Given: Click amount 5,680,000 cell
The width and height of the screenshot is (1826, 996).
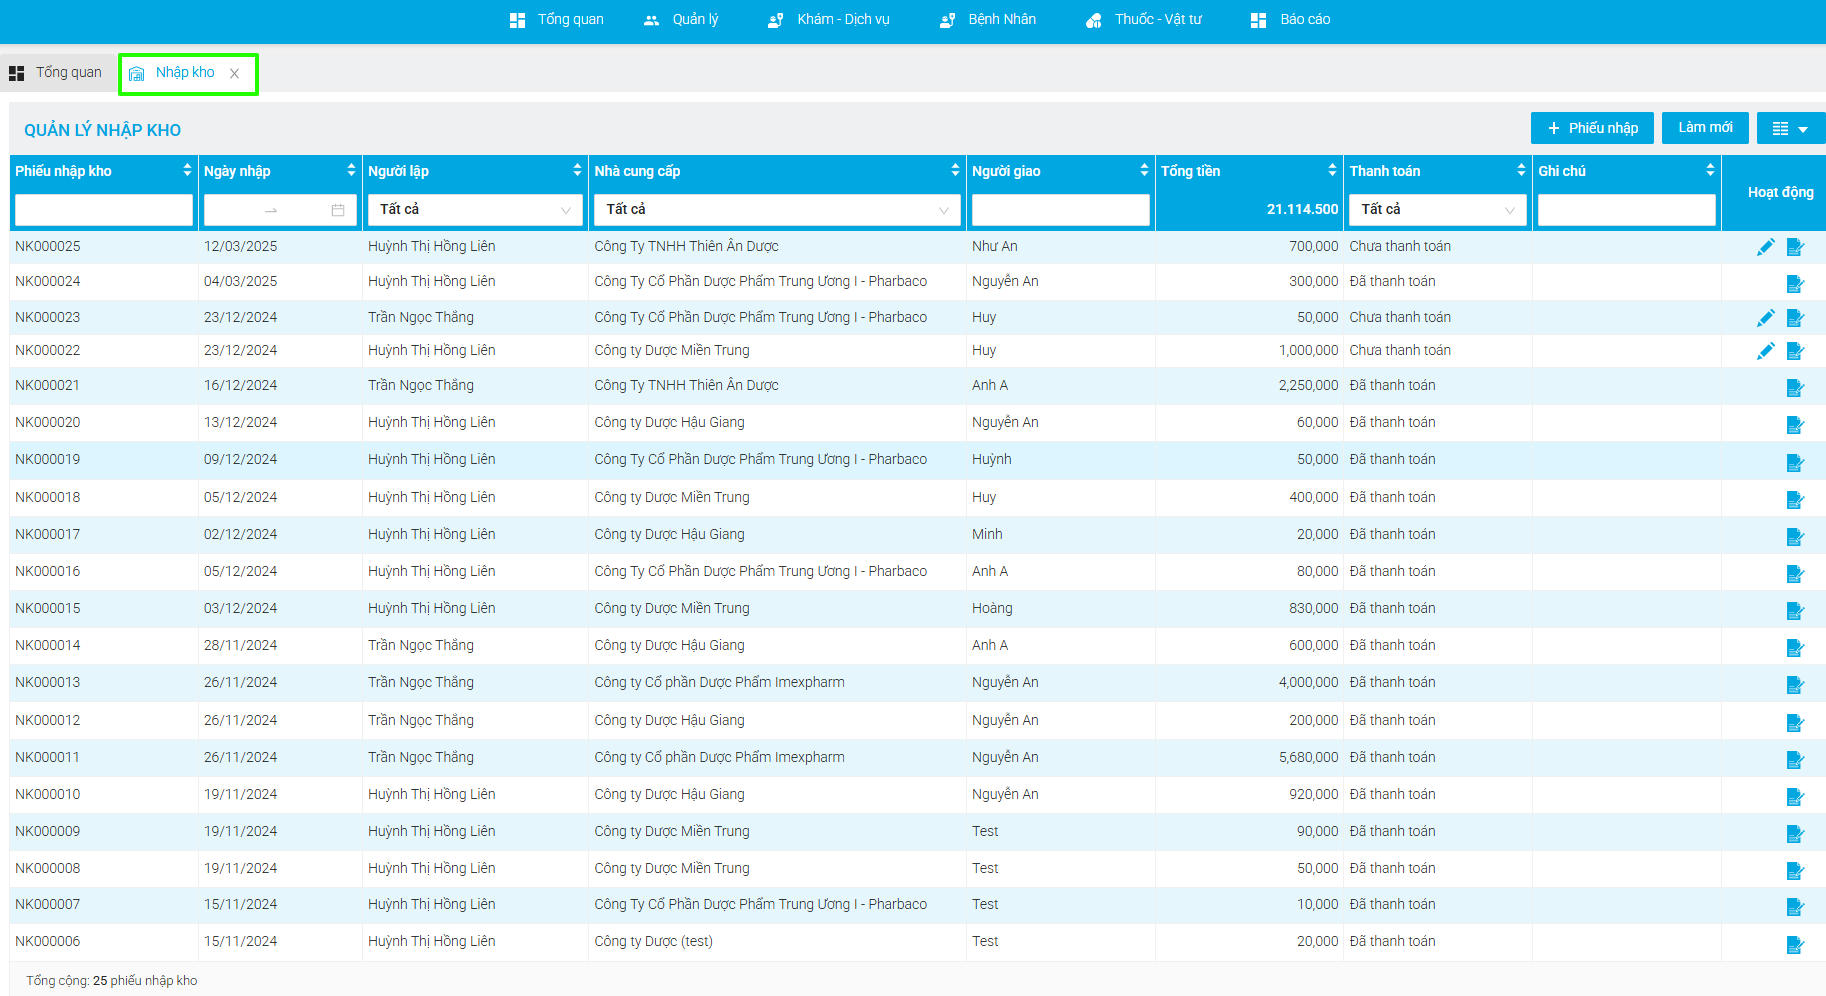Looking at the screenshot, I should pyautogui.click(x=1308, y=758).
